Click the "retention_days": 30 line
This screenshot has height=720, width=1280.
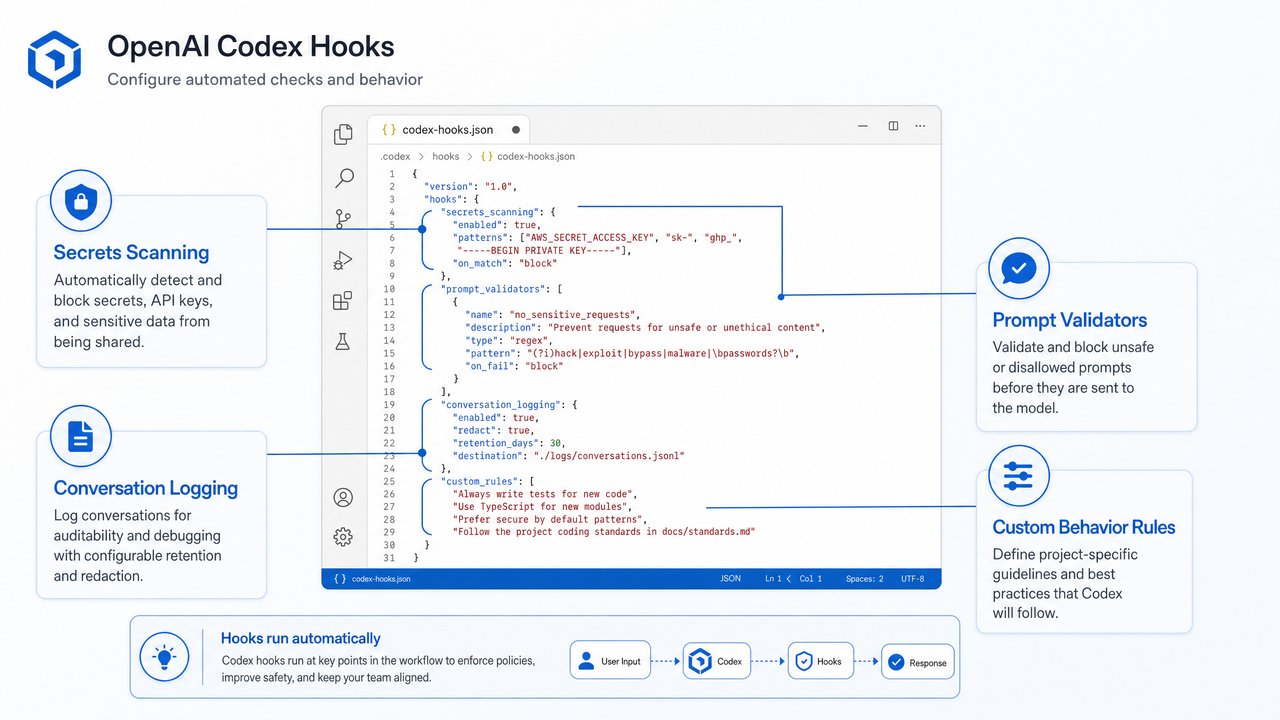coord(510,443)
